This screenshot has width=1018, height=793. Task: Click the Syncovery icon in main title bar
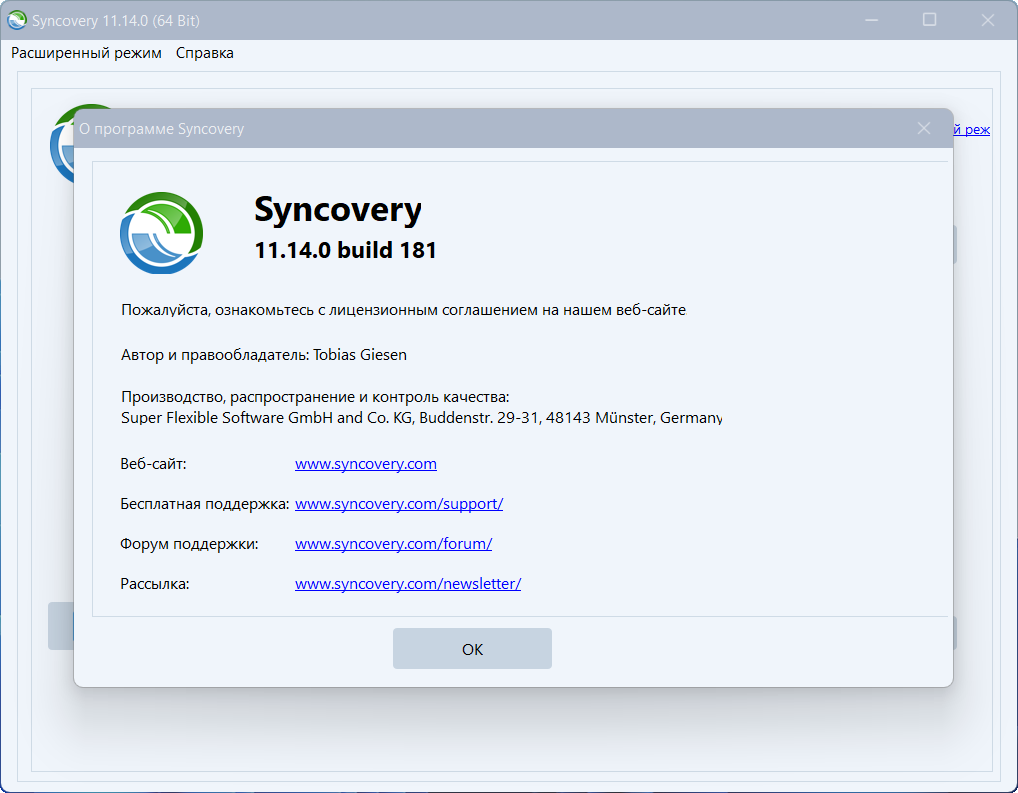click(16, 20)
